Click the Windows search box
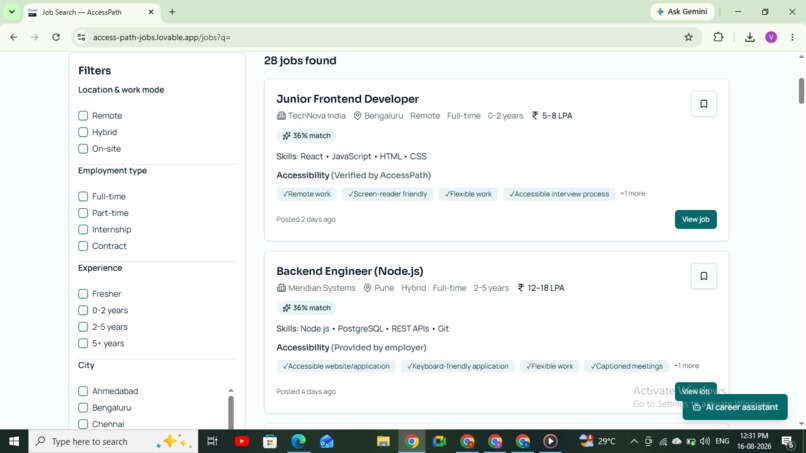Viewport: 806px width, 453px height. pos(113,441)
